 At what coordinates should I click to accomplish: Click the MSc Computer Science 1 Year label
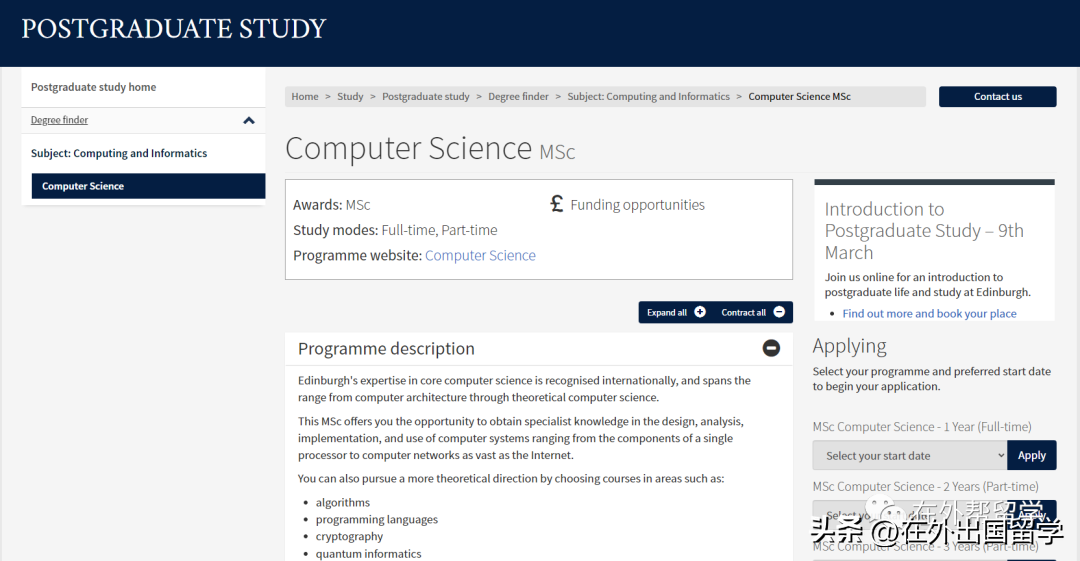point(922,427)
